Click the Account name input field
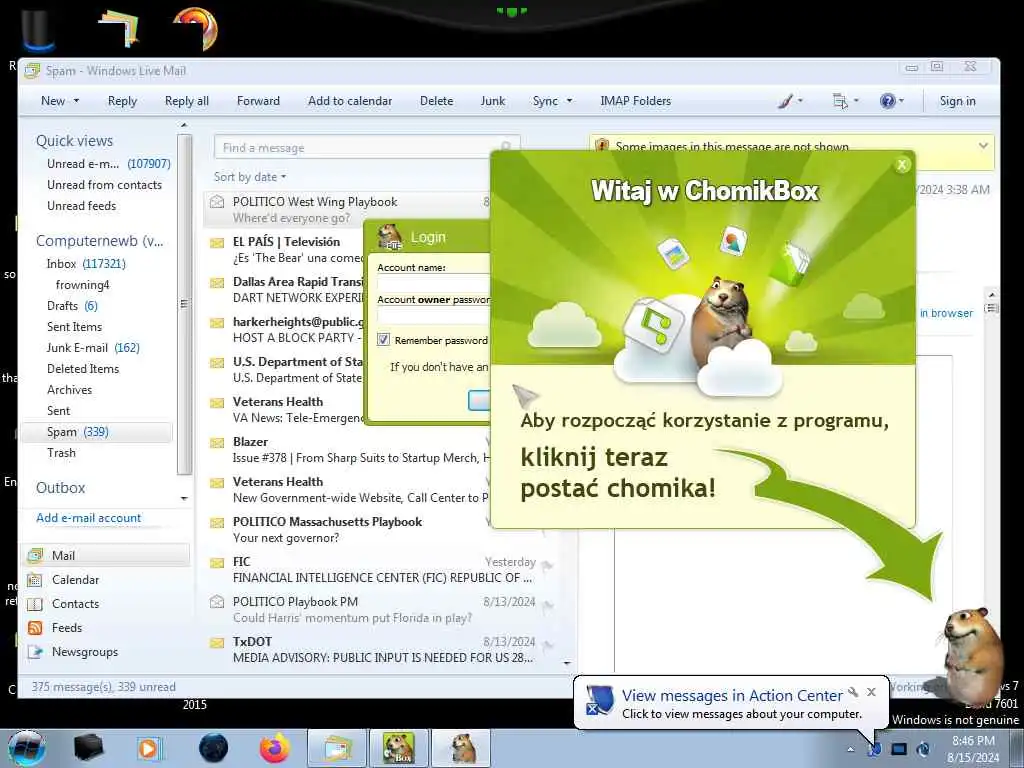 coord(434,283)
